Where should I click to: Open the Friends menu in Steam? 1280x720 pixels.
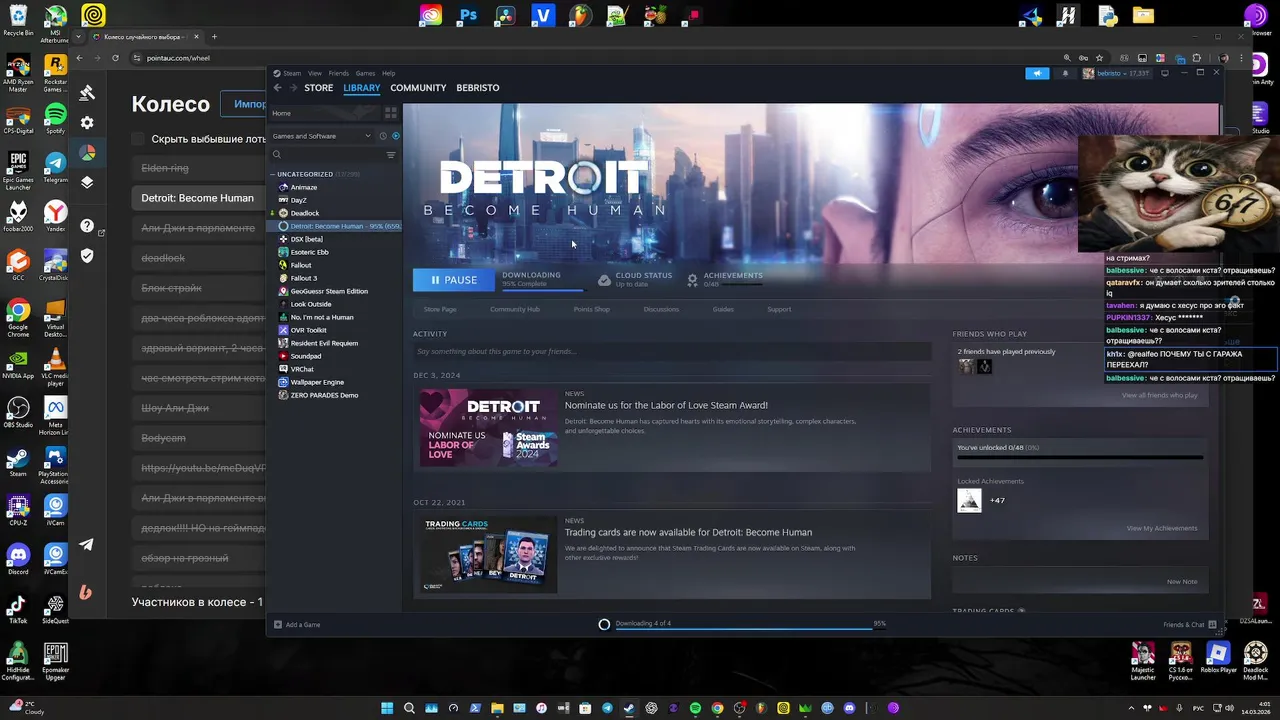(339, 73)
